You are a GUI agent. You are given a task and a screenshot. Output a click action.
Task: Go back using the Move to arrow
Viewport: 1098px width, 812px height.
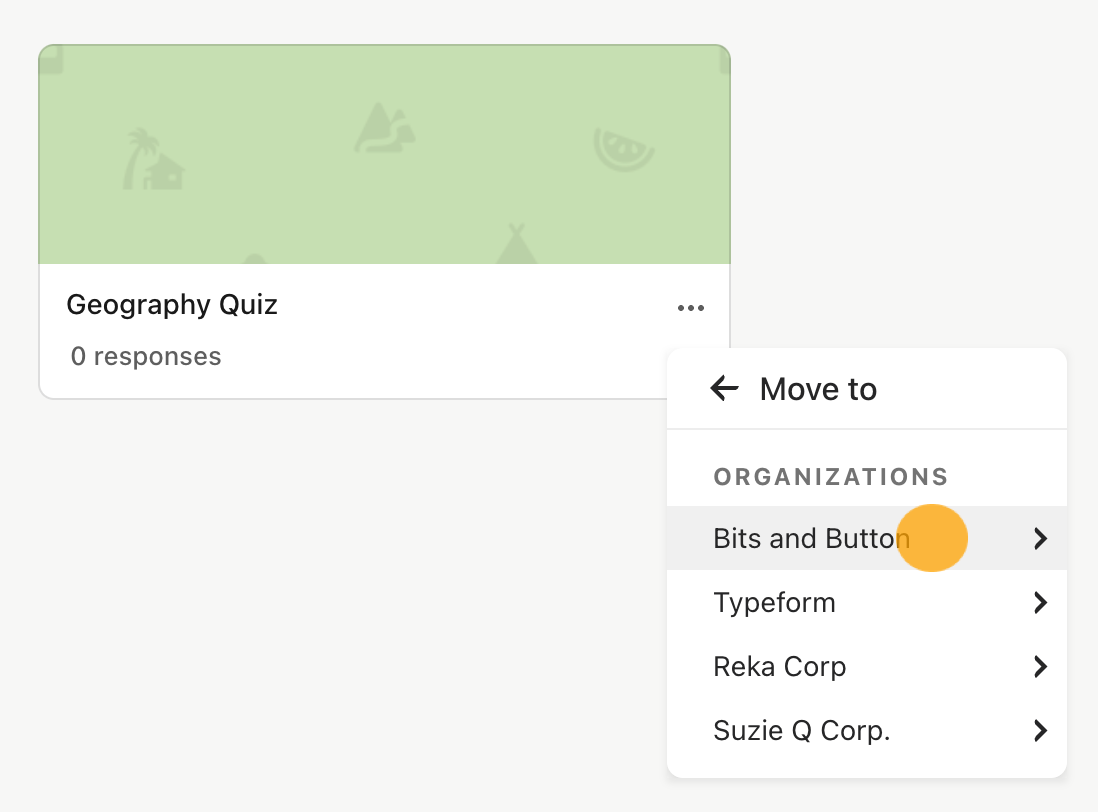point(724,388)
